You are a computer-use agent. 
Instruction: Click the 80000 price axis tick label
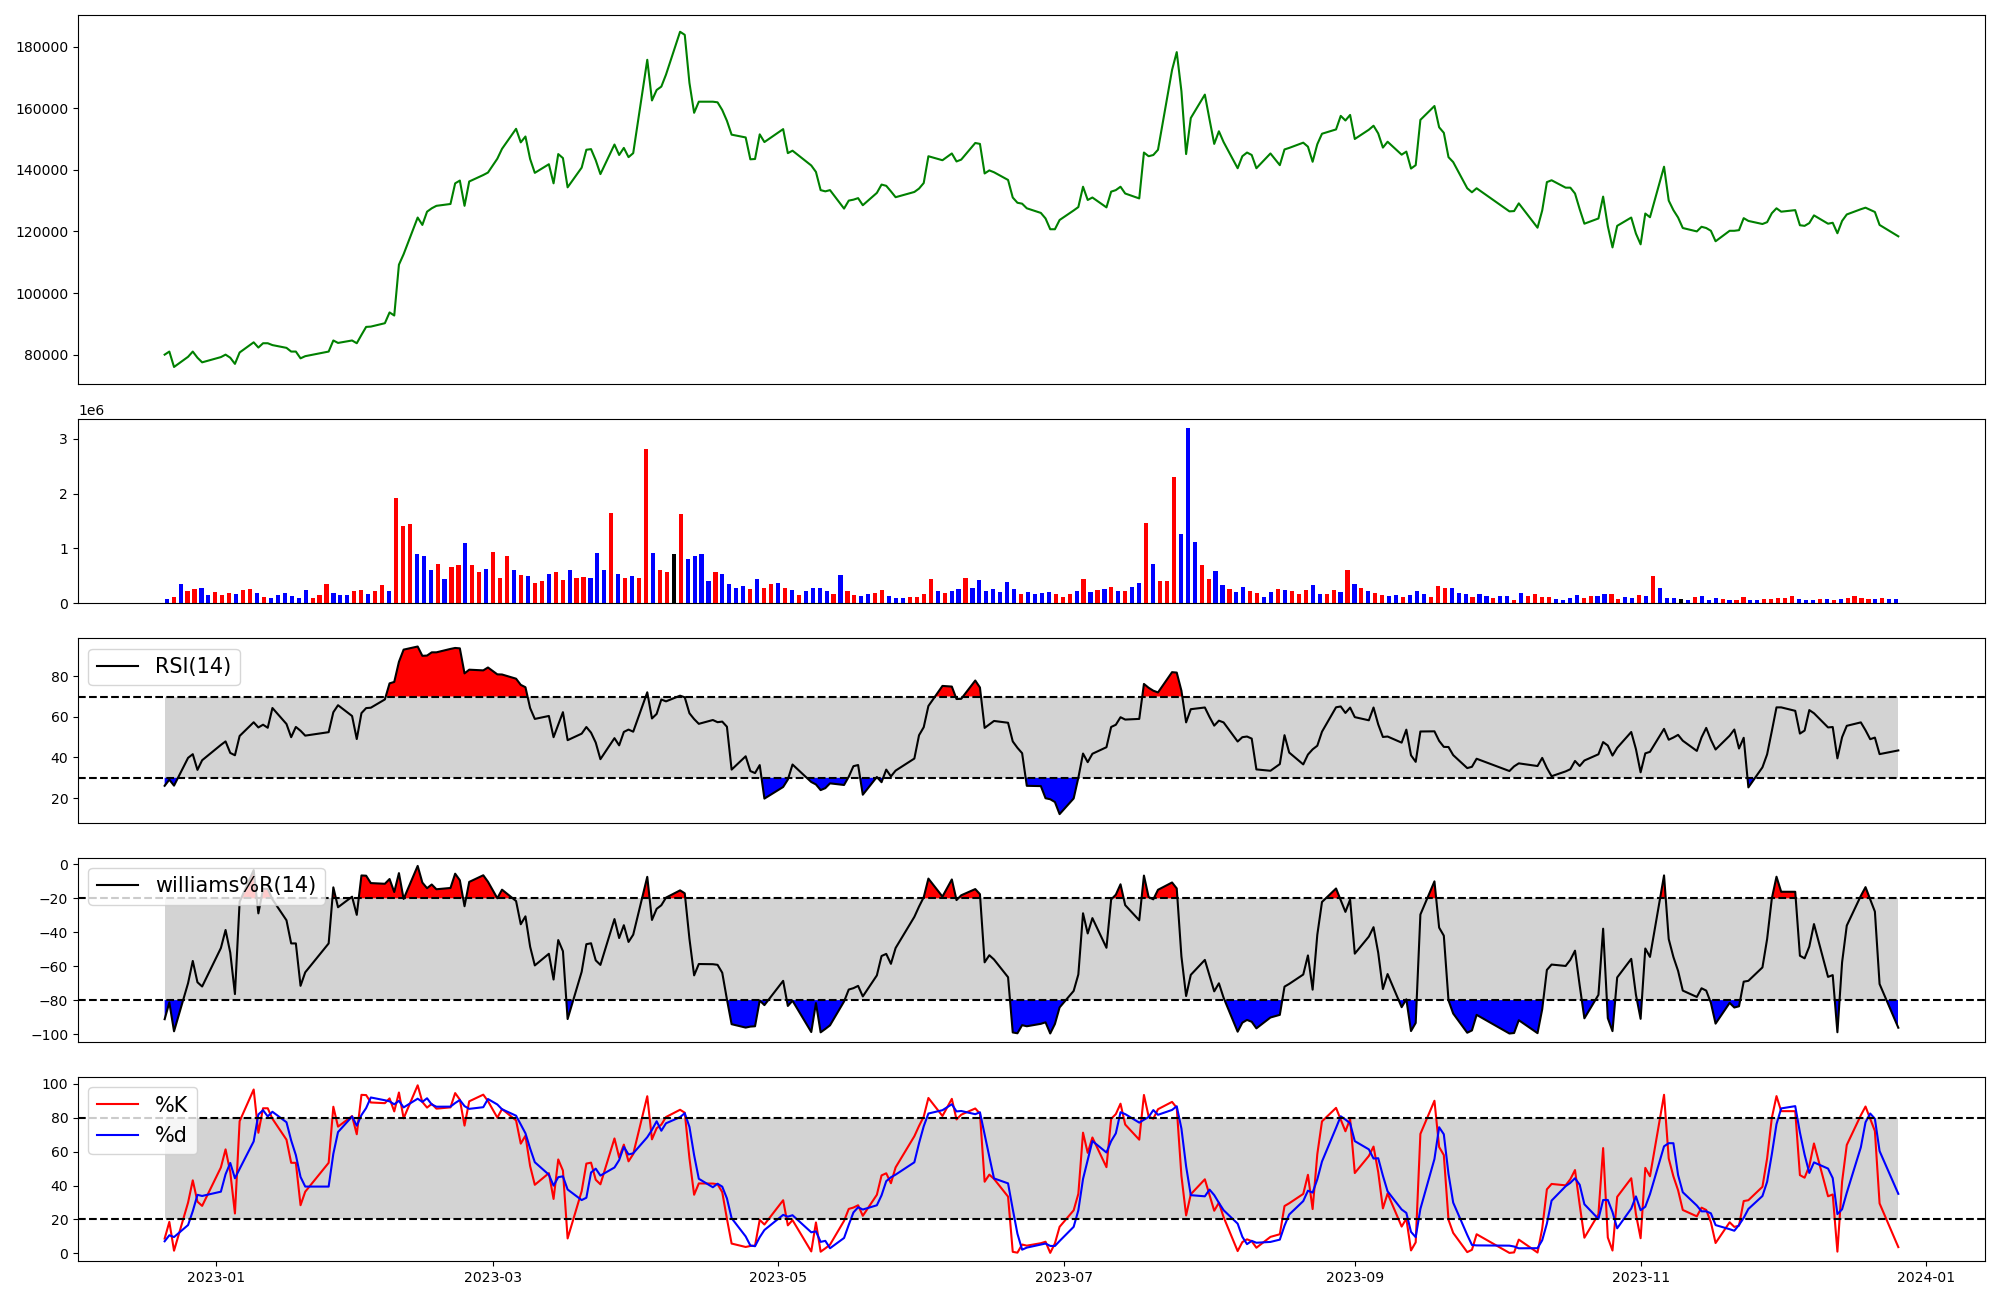click(47, 355)
